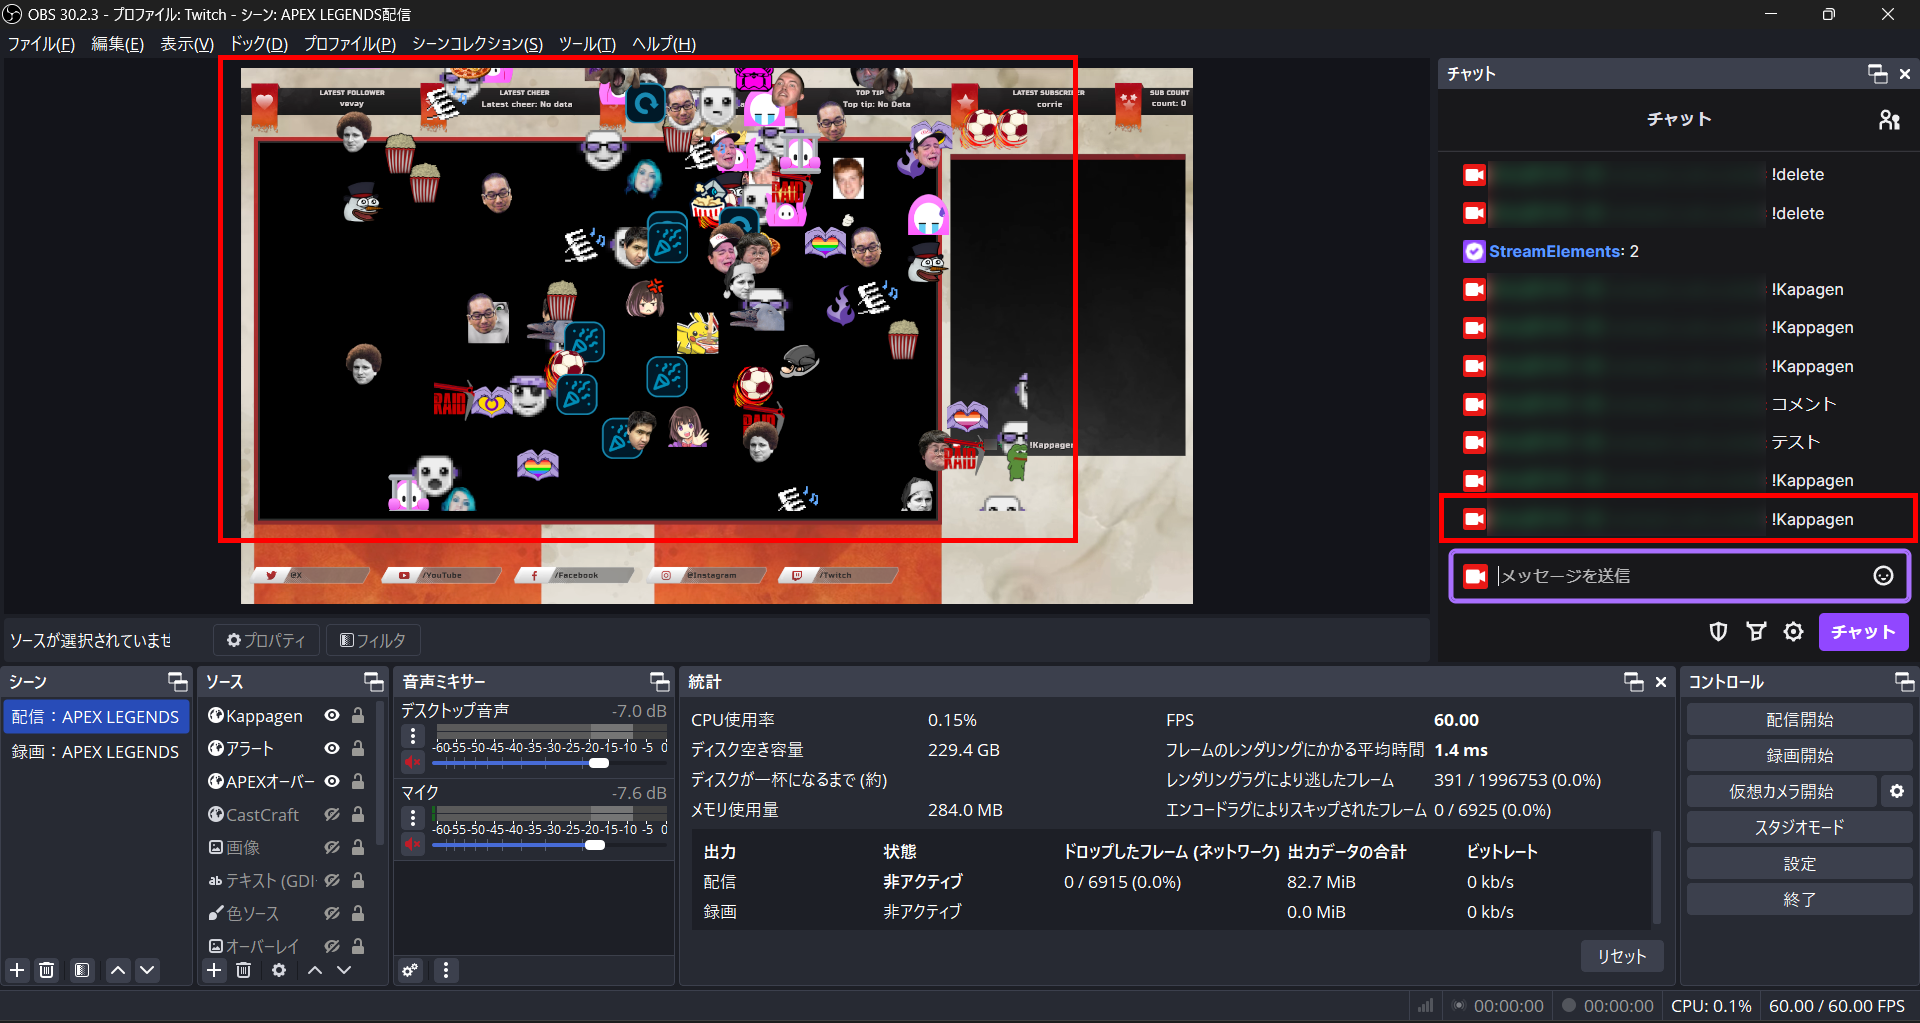Open the 編集 menu

(117, 44)
